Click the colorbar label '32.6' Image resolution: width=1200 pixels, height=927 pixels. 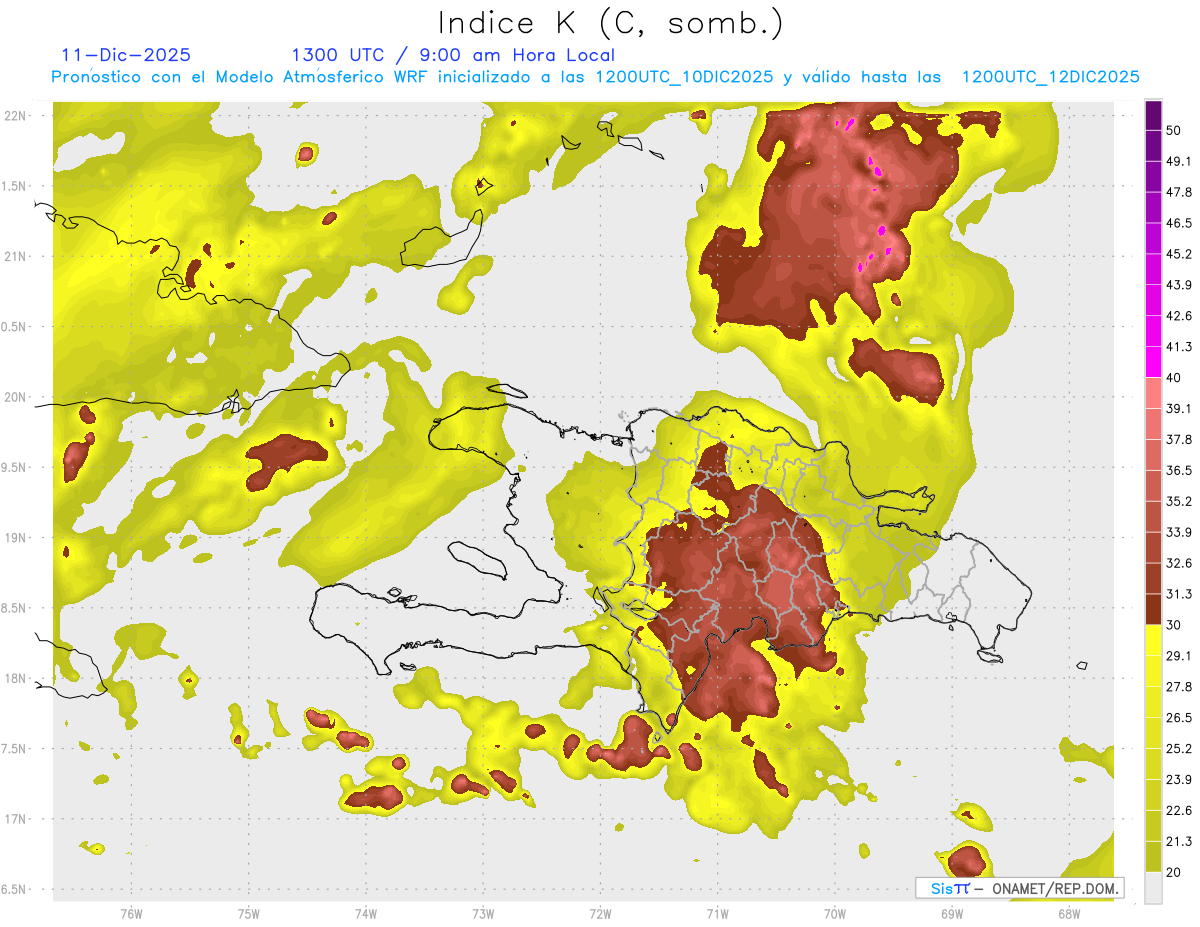click(1179, 563)
